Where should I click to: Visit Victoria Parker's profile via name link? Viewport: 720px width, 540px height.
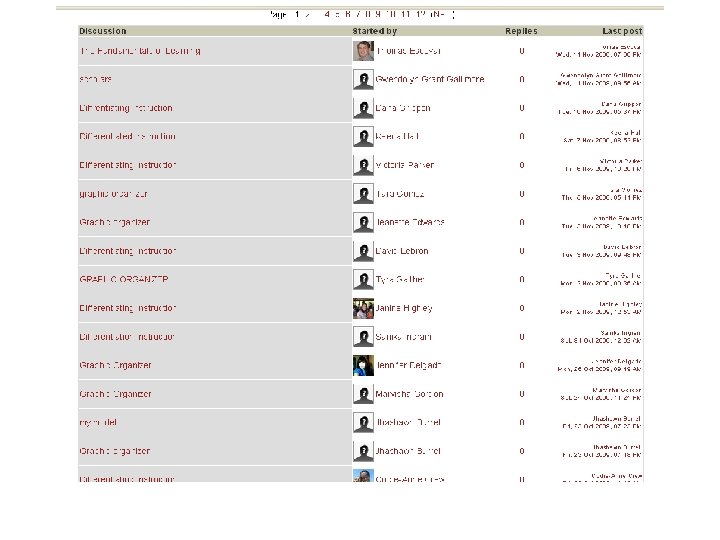click(x=405, y=165)
